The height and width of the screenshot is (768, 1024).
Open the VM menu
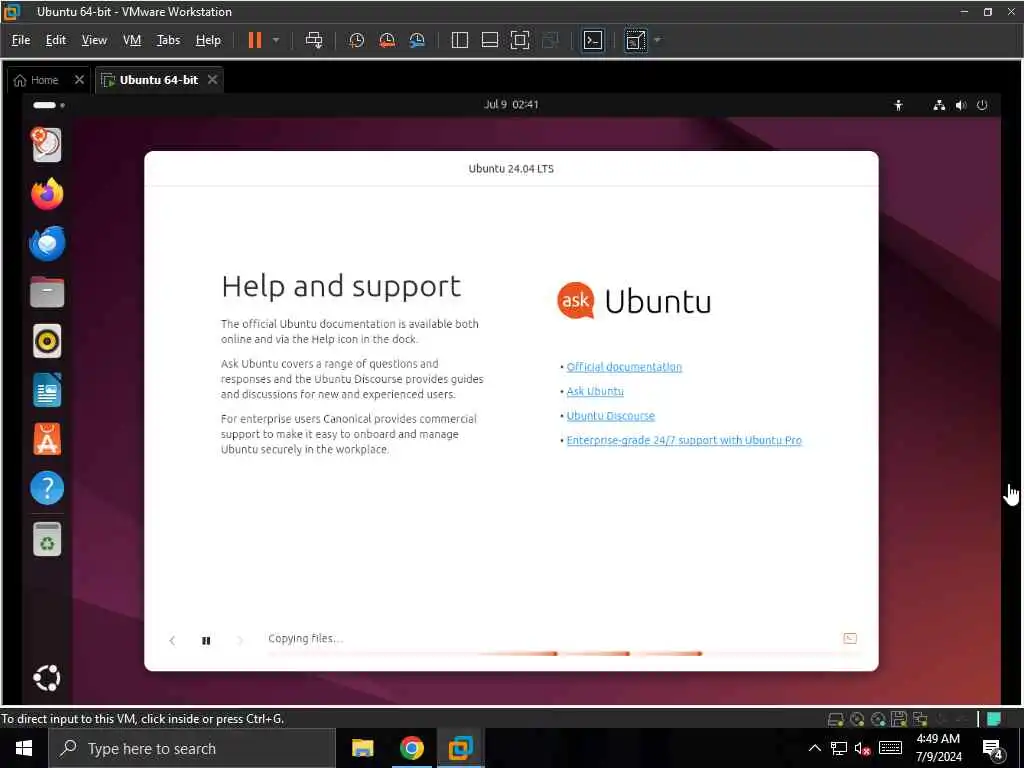point(132,40)
